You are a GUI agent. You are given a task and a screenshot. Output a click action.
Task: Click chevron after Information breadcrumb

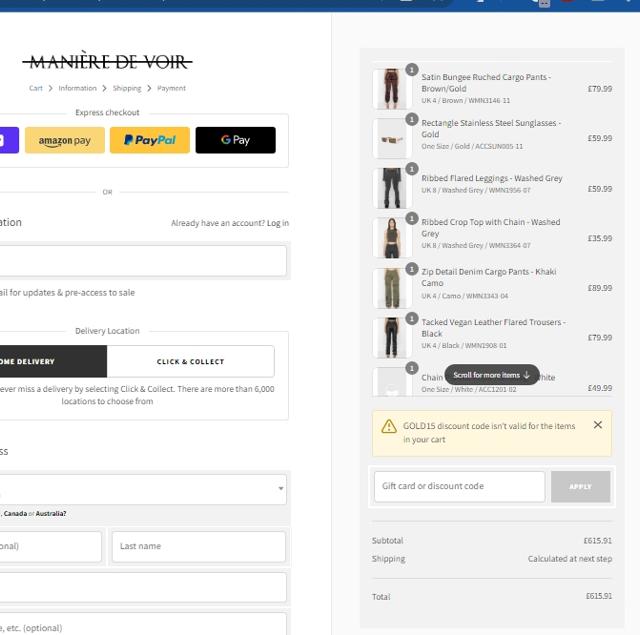click(104, 88)
